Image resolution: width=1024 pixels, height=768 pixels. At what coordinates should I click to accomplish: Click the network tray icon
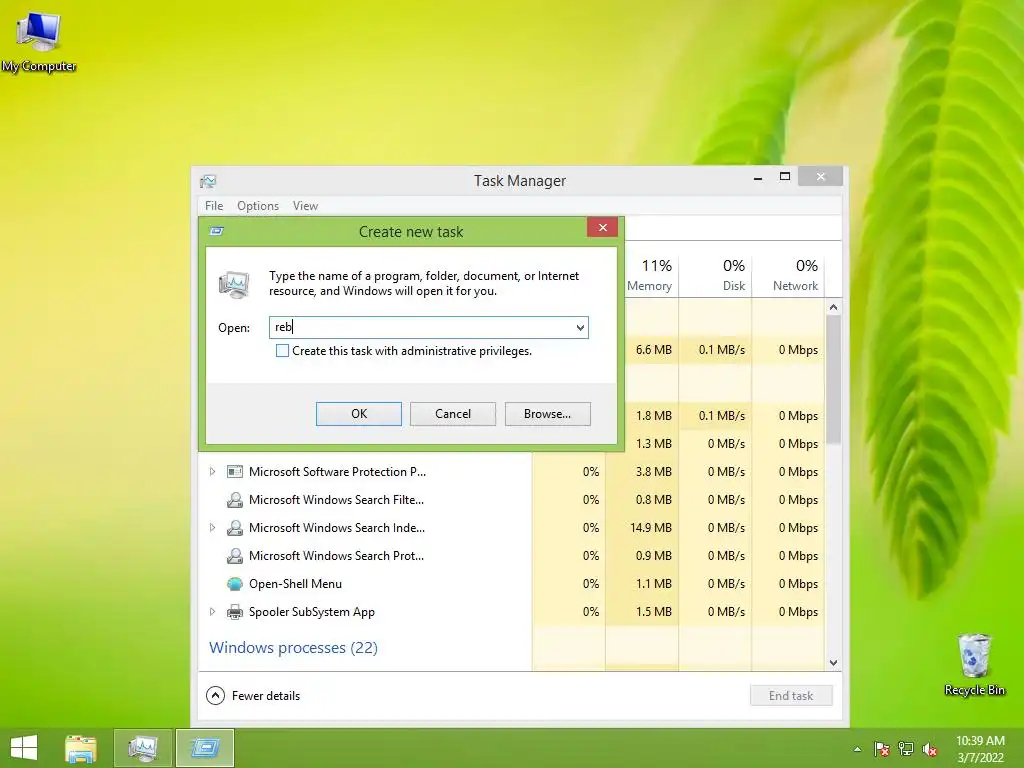coord(906,749)
